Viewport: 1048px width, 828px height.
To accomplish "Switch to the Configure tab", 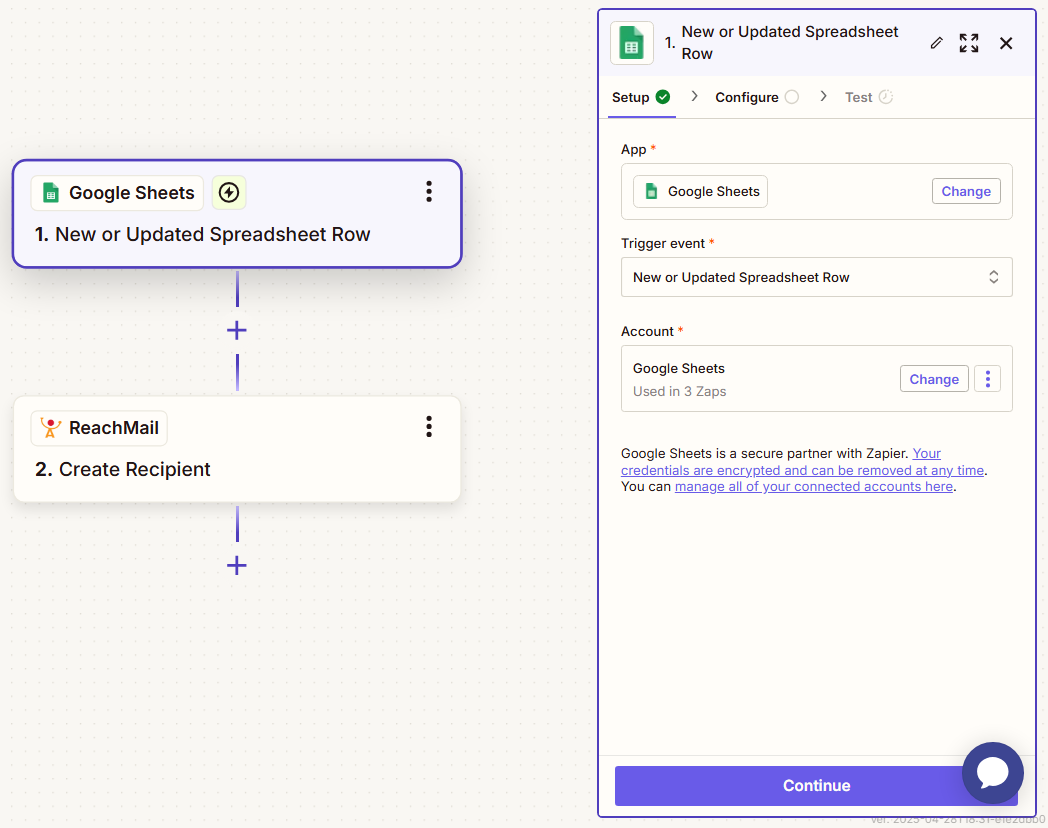I will (757, 98).
